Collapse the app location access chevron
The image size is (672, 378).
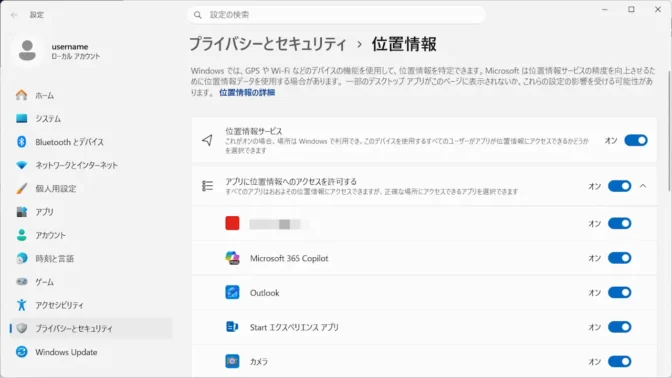643,186
